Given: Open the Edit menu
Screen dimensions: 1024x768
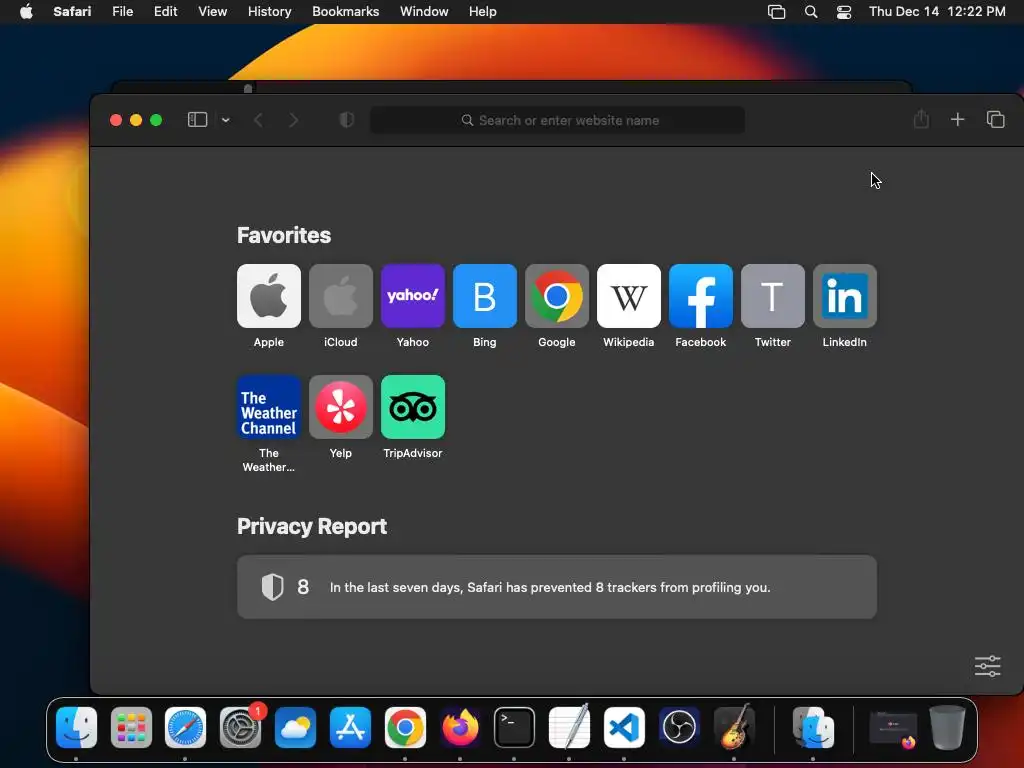Looking at the screenshot, I should (x=165, y=11).
